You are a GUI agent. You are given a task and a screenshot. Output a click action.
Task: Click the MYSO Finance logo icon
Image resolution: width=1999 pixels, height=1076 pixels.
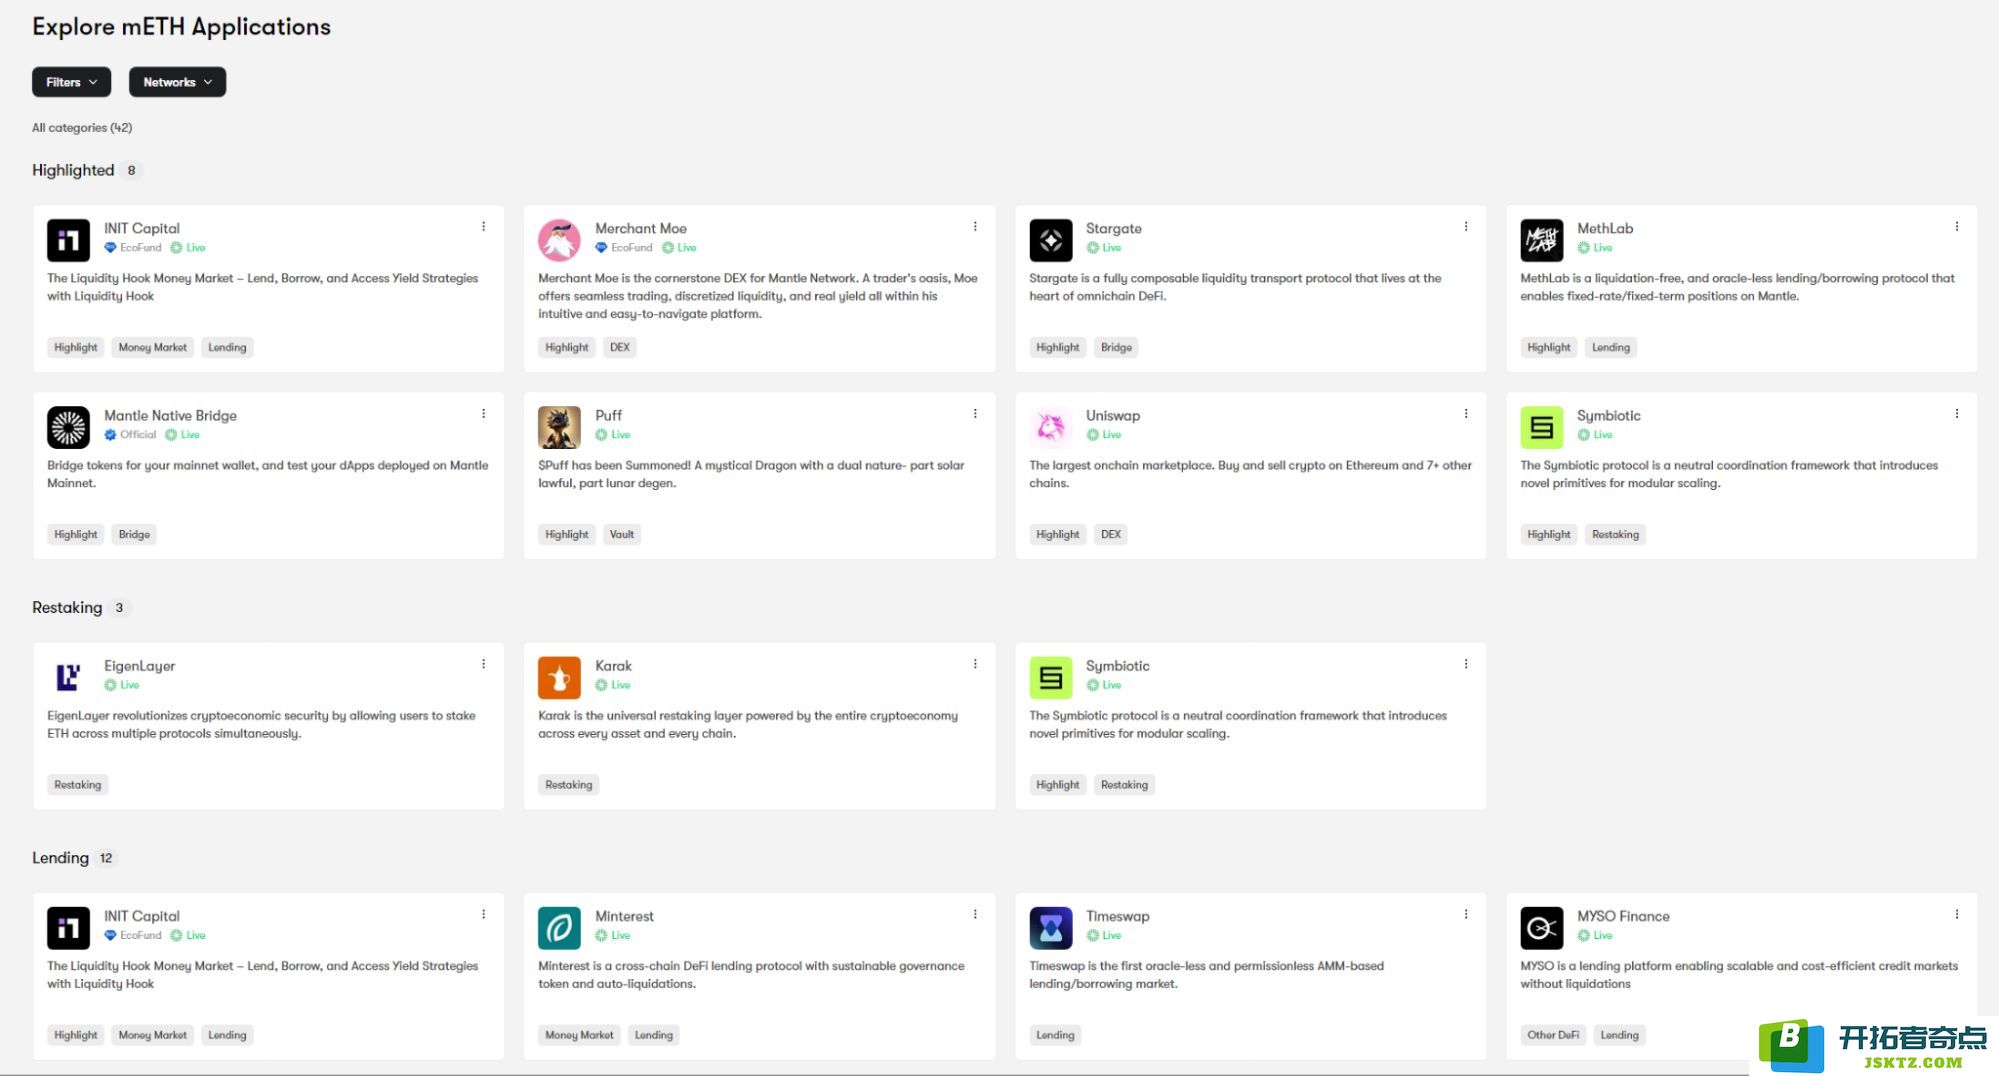(x=1541, y=928)
